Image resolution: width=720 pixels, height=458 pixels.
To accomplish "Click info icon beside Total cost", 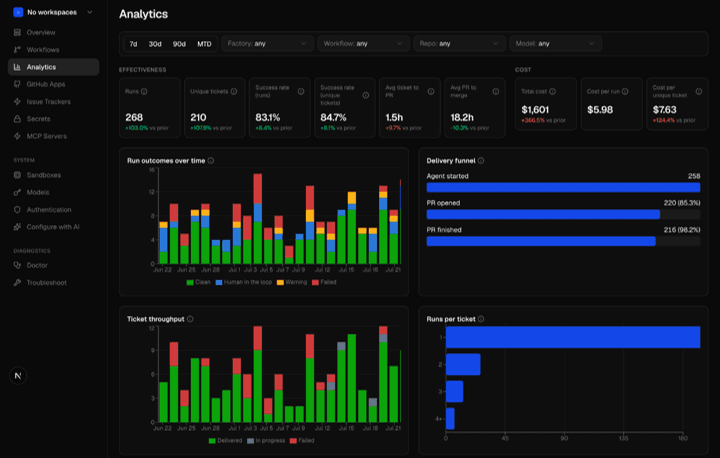I will tap(552, 91).
